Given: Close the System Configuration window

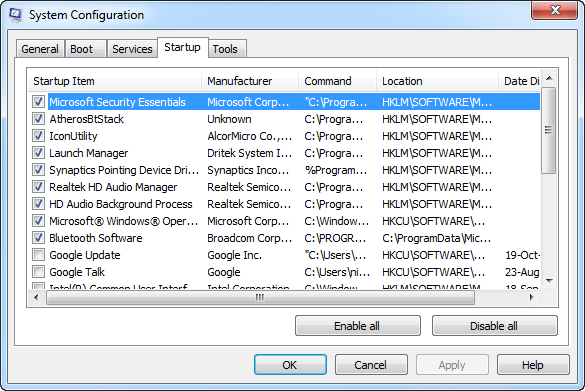Looking at the screenshot, I should coord(554,10).
